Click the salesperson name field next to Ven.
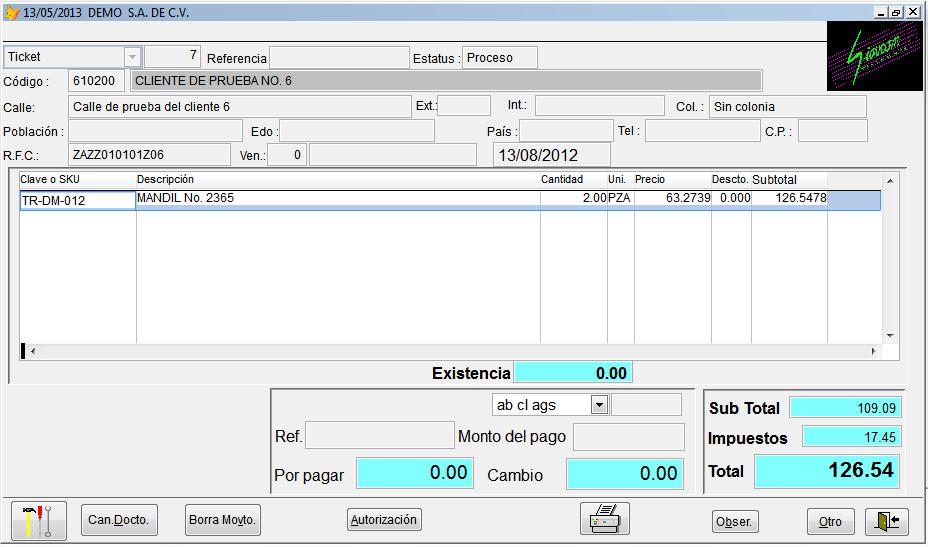928x547 pixels. 392,155
